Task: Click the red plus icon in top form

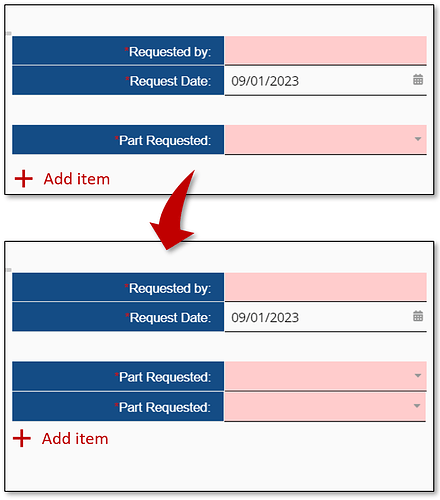Action: (x=24, y=179)
